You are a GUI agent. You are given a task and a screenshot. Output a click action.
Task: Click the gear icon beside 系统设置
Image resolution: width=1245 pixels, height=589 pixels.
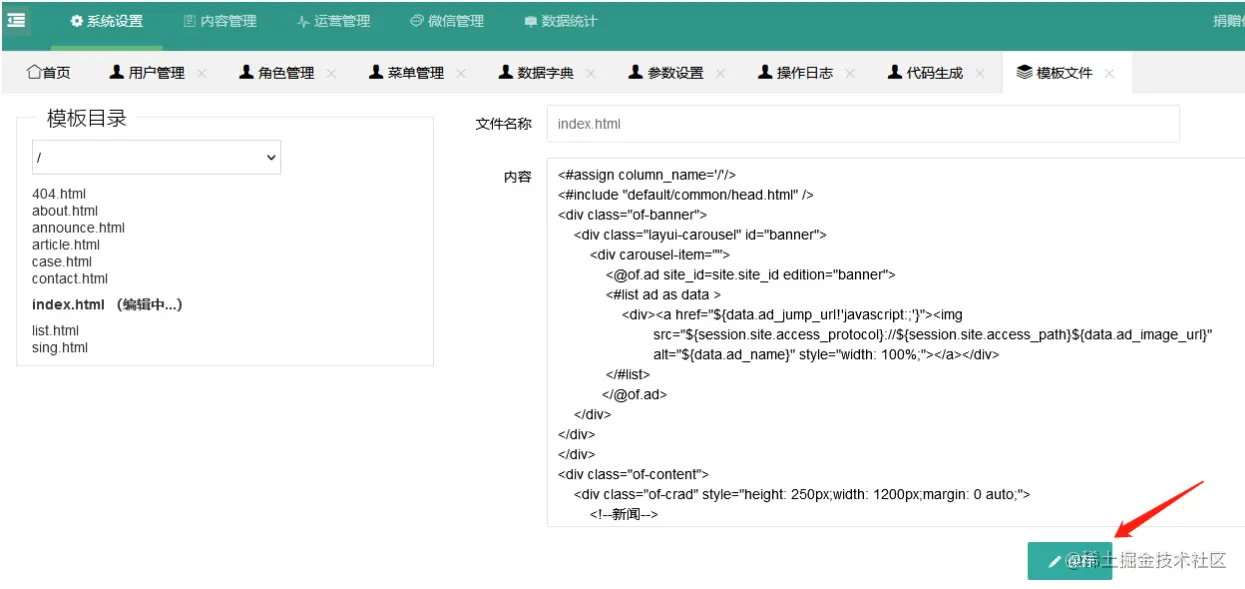click(x=76, y=21)
